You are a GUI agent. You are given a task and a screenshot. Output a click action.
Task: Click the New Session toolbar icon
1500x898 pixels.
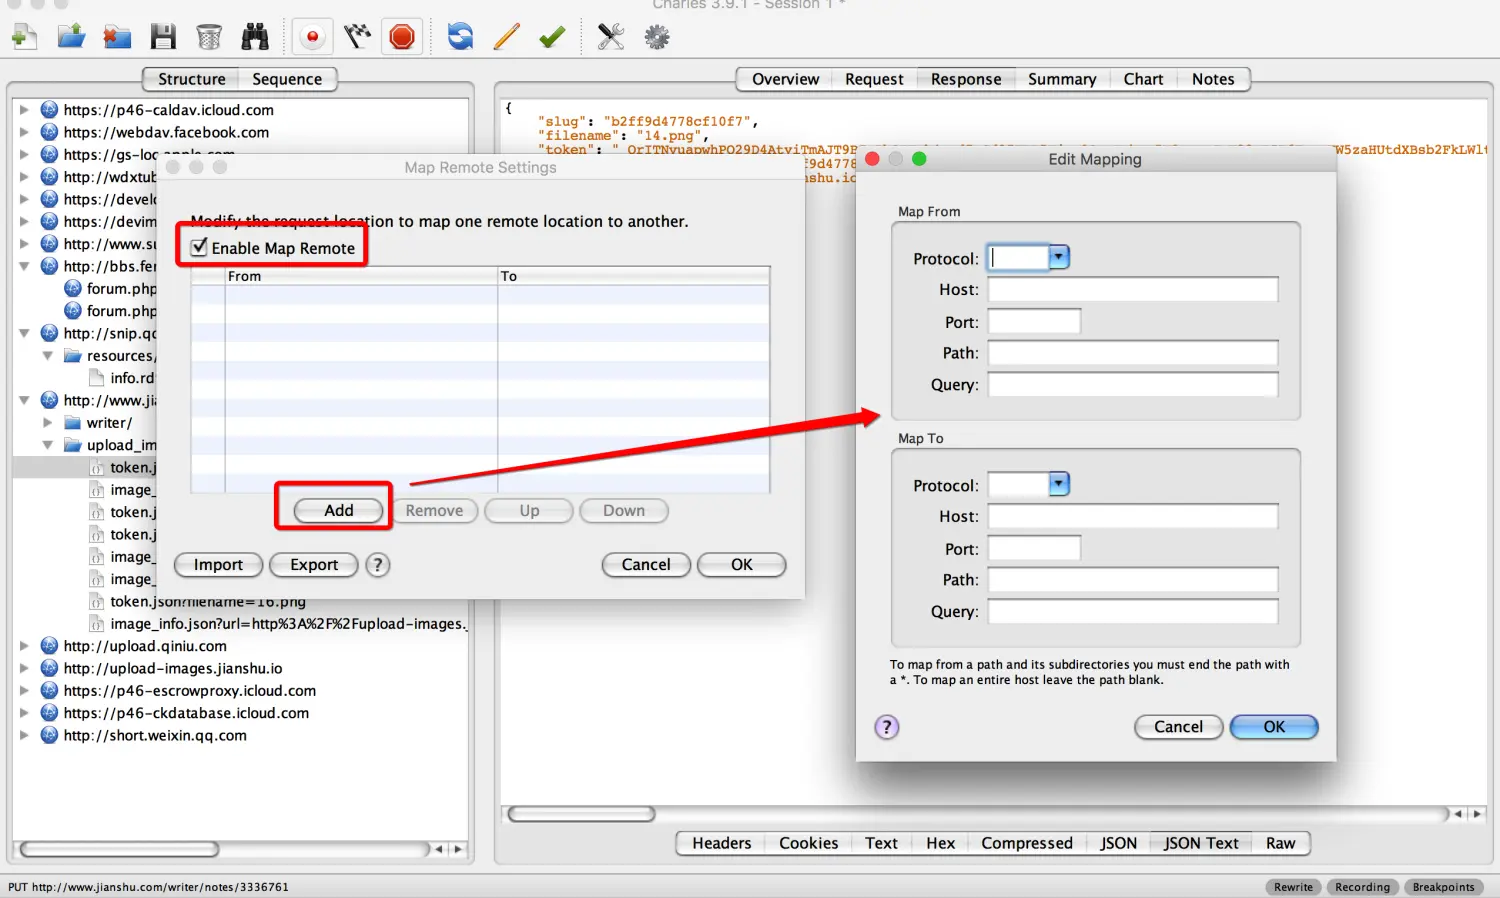coord(24,38)
